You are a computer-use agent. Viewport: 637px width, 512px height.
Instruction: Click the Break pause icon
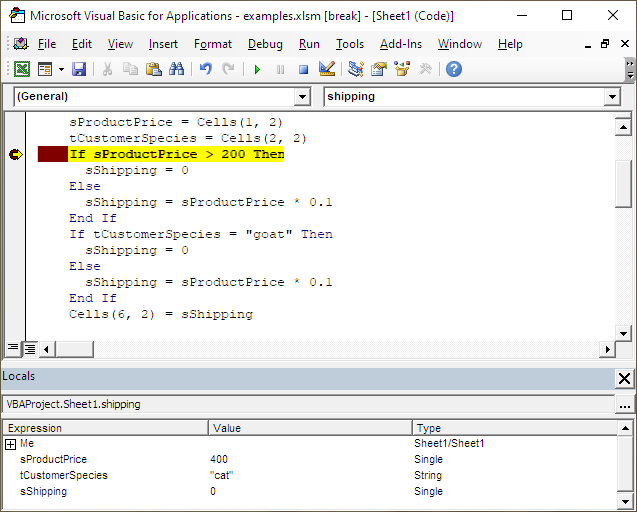pos(280,69)
